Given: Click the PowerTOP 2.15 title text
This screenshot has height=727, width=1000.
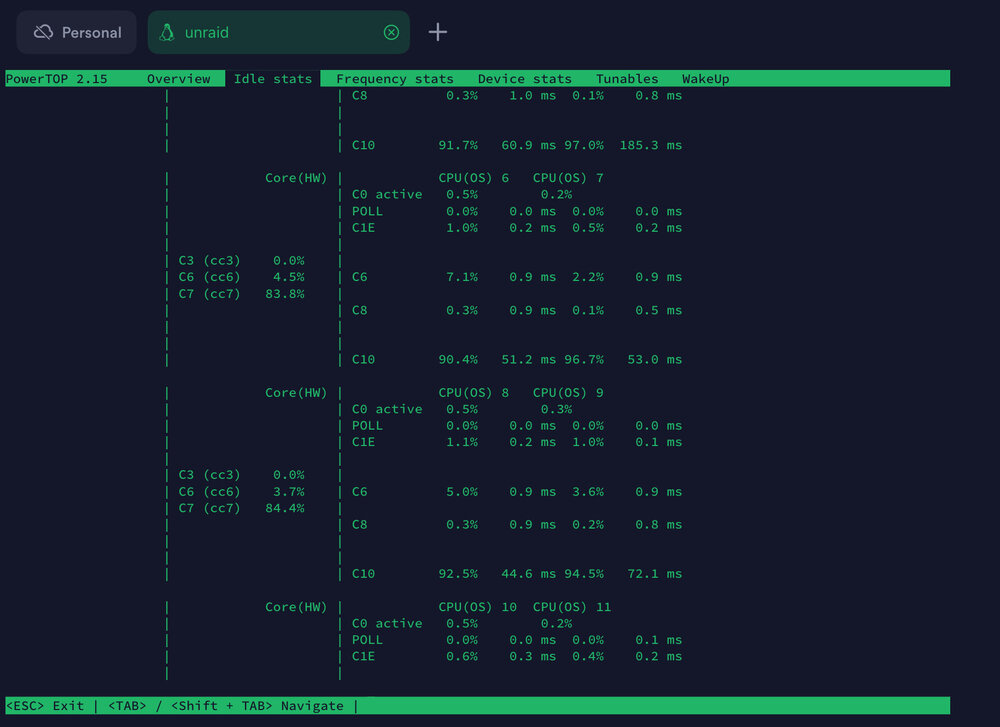Looking at the screenshot, I should pyautogui.click(x=56, y=79).
